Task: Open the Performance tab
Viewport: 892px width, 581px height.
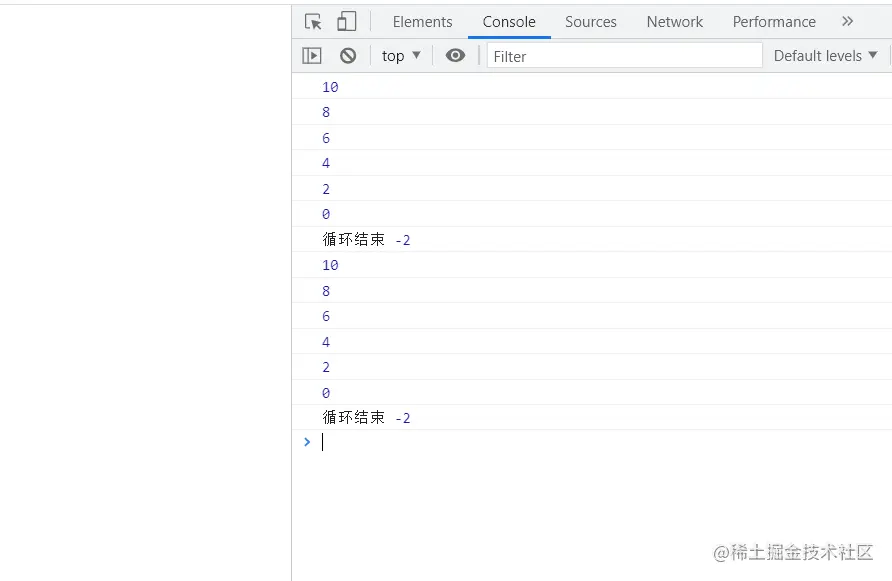Action: [774, 22]
